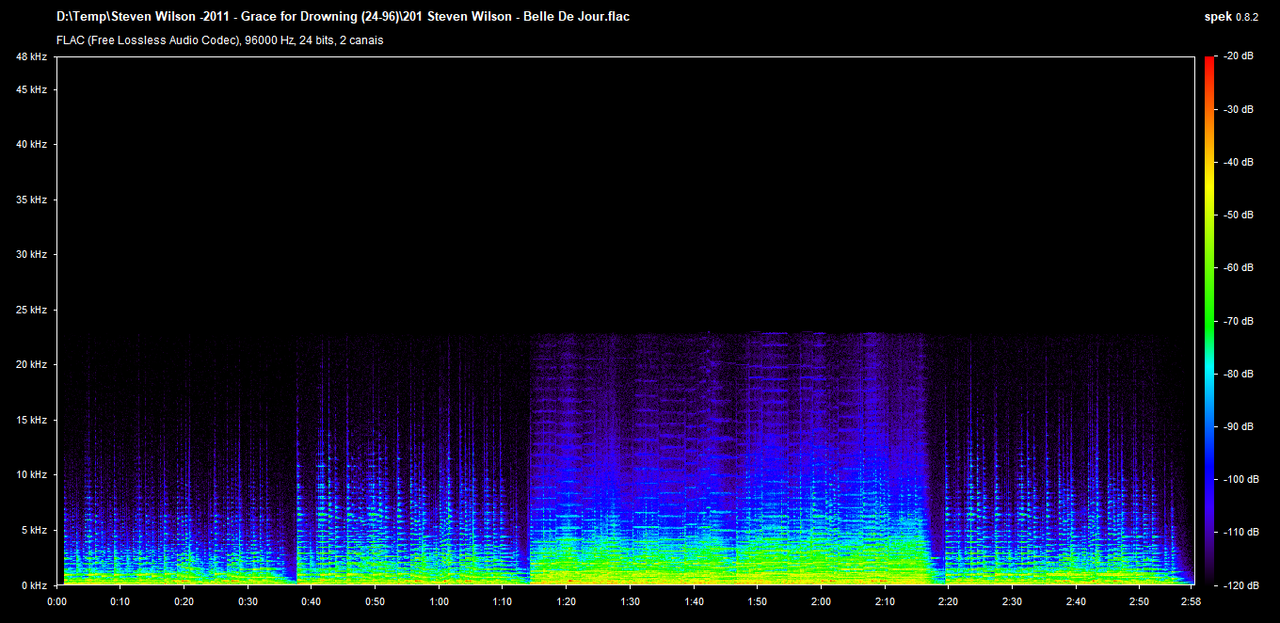
Task: Click the FLAC codec info line
Action: 220,40
